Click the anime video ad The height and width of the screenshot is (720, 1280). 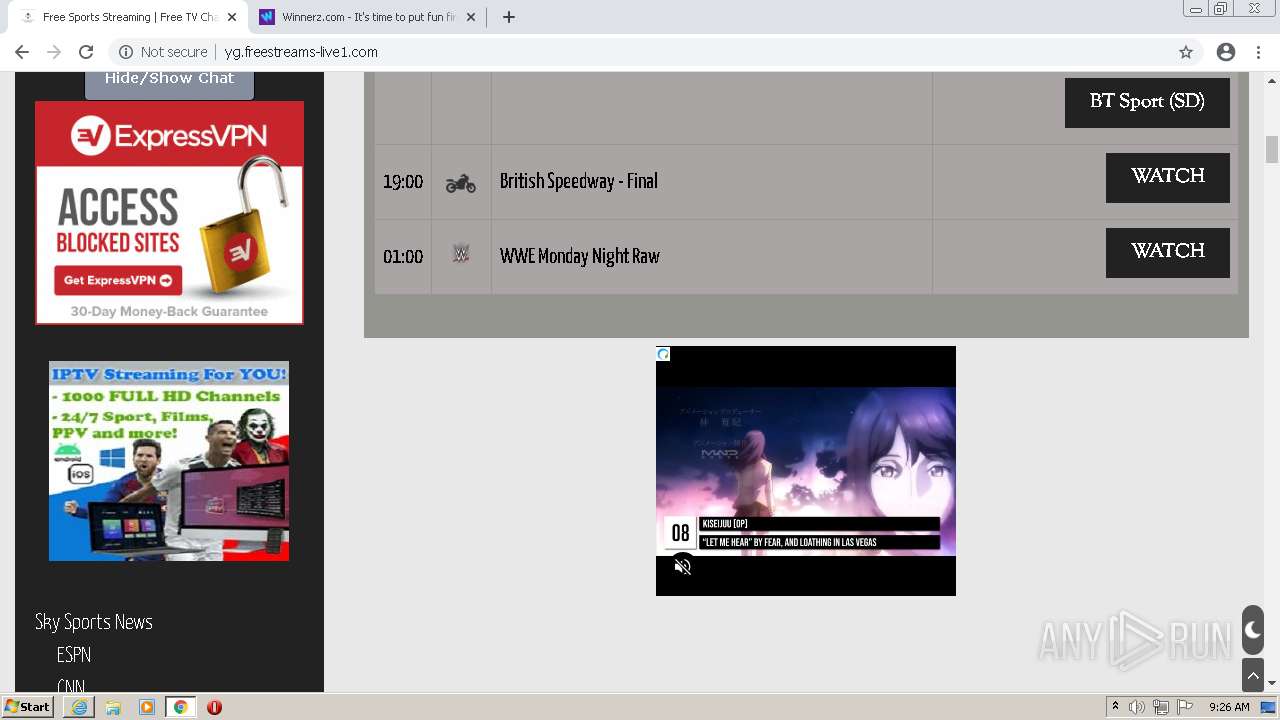tap(806, 471)
